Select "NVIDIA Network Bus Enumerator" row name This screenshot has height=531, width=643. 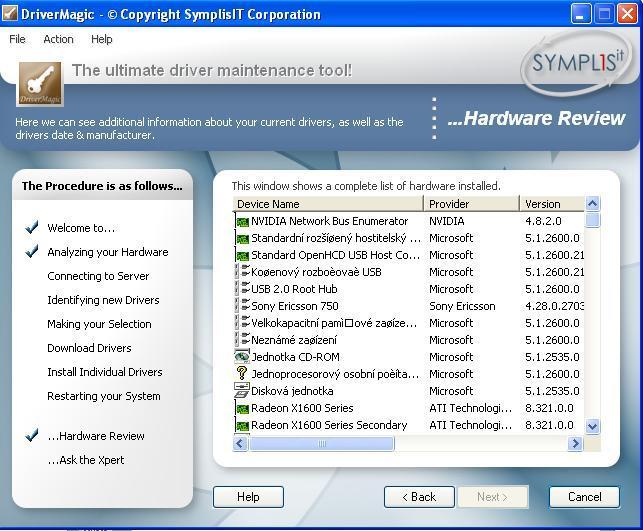pyautogui.click(x=329, y=221)
